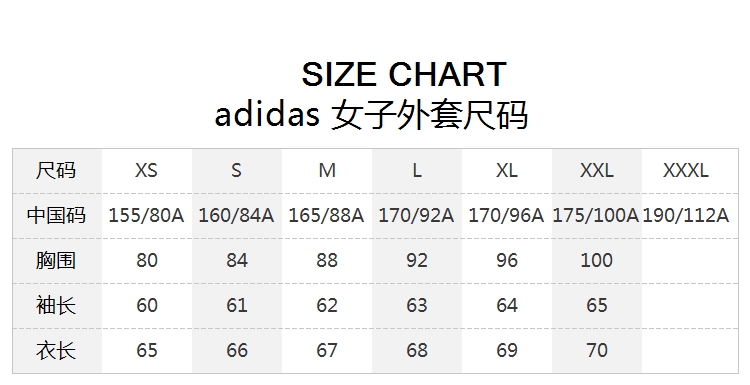Click the 胸围 row label
This screenshot has width=750, height=385.
point(56,260)
